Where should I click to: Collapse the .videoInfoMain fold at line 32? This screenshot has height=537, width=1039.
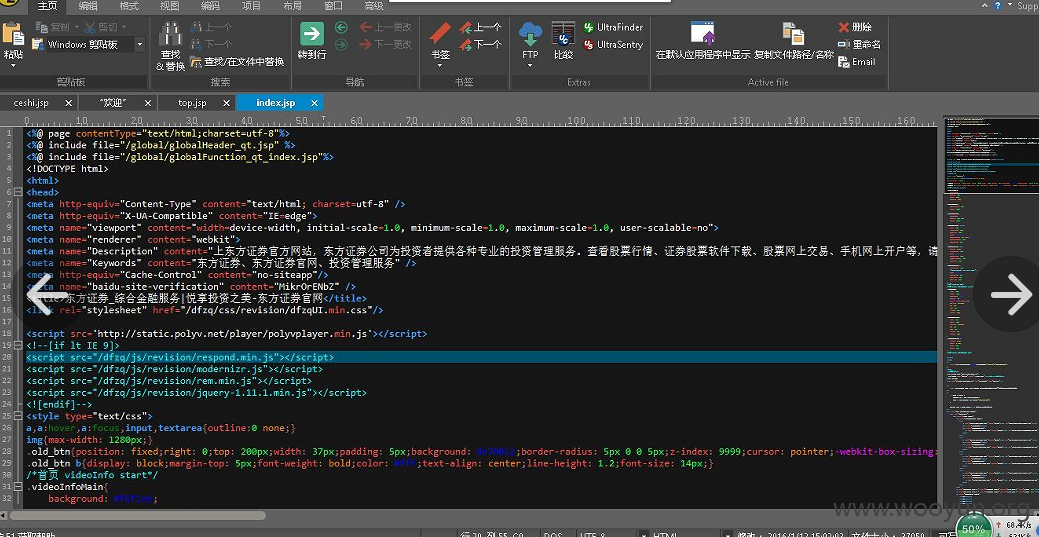(x=18, y=487)
